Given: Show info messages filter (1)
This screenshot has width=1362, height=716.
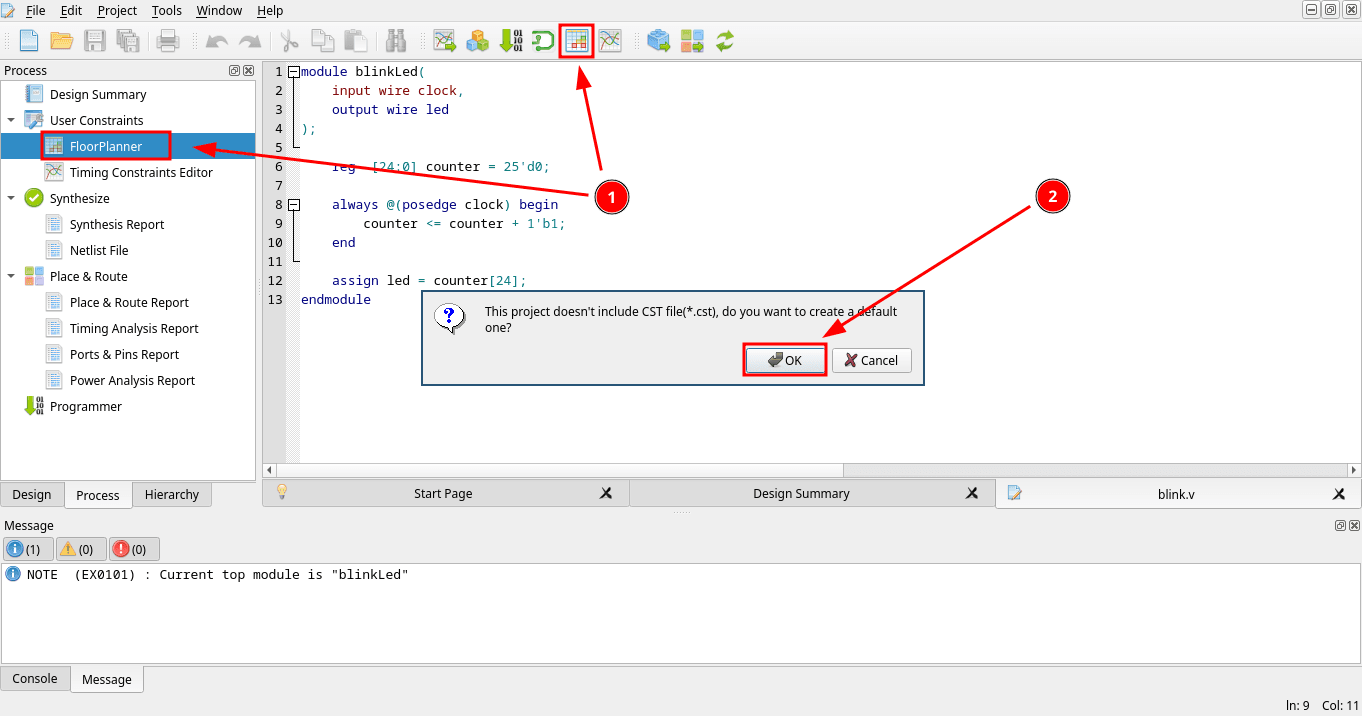Looking at the screenshot, I should point(28,549).
